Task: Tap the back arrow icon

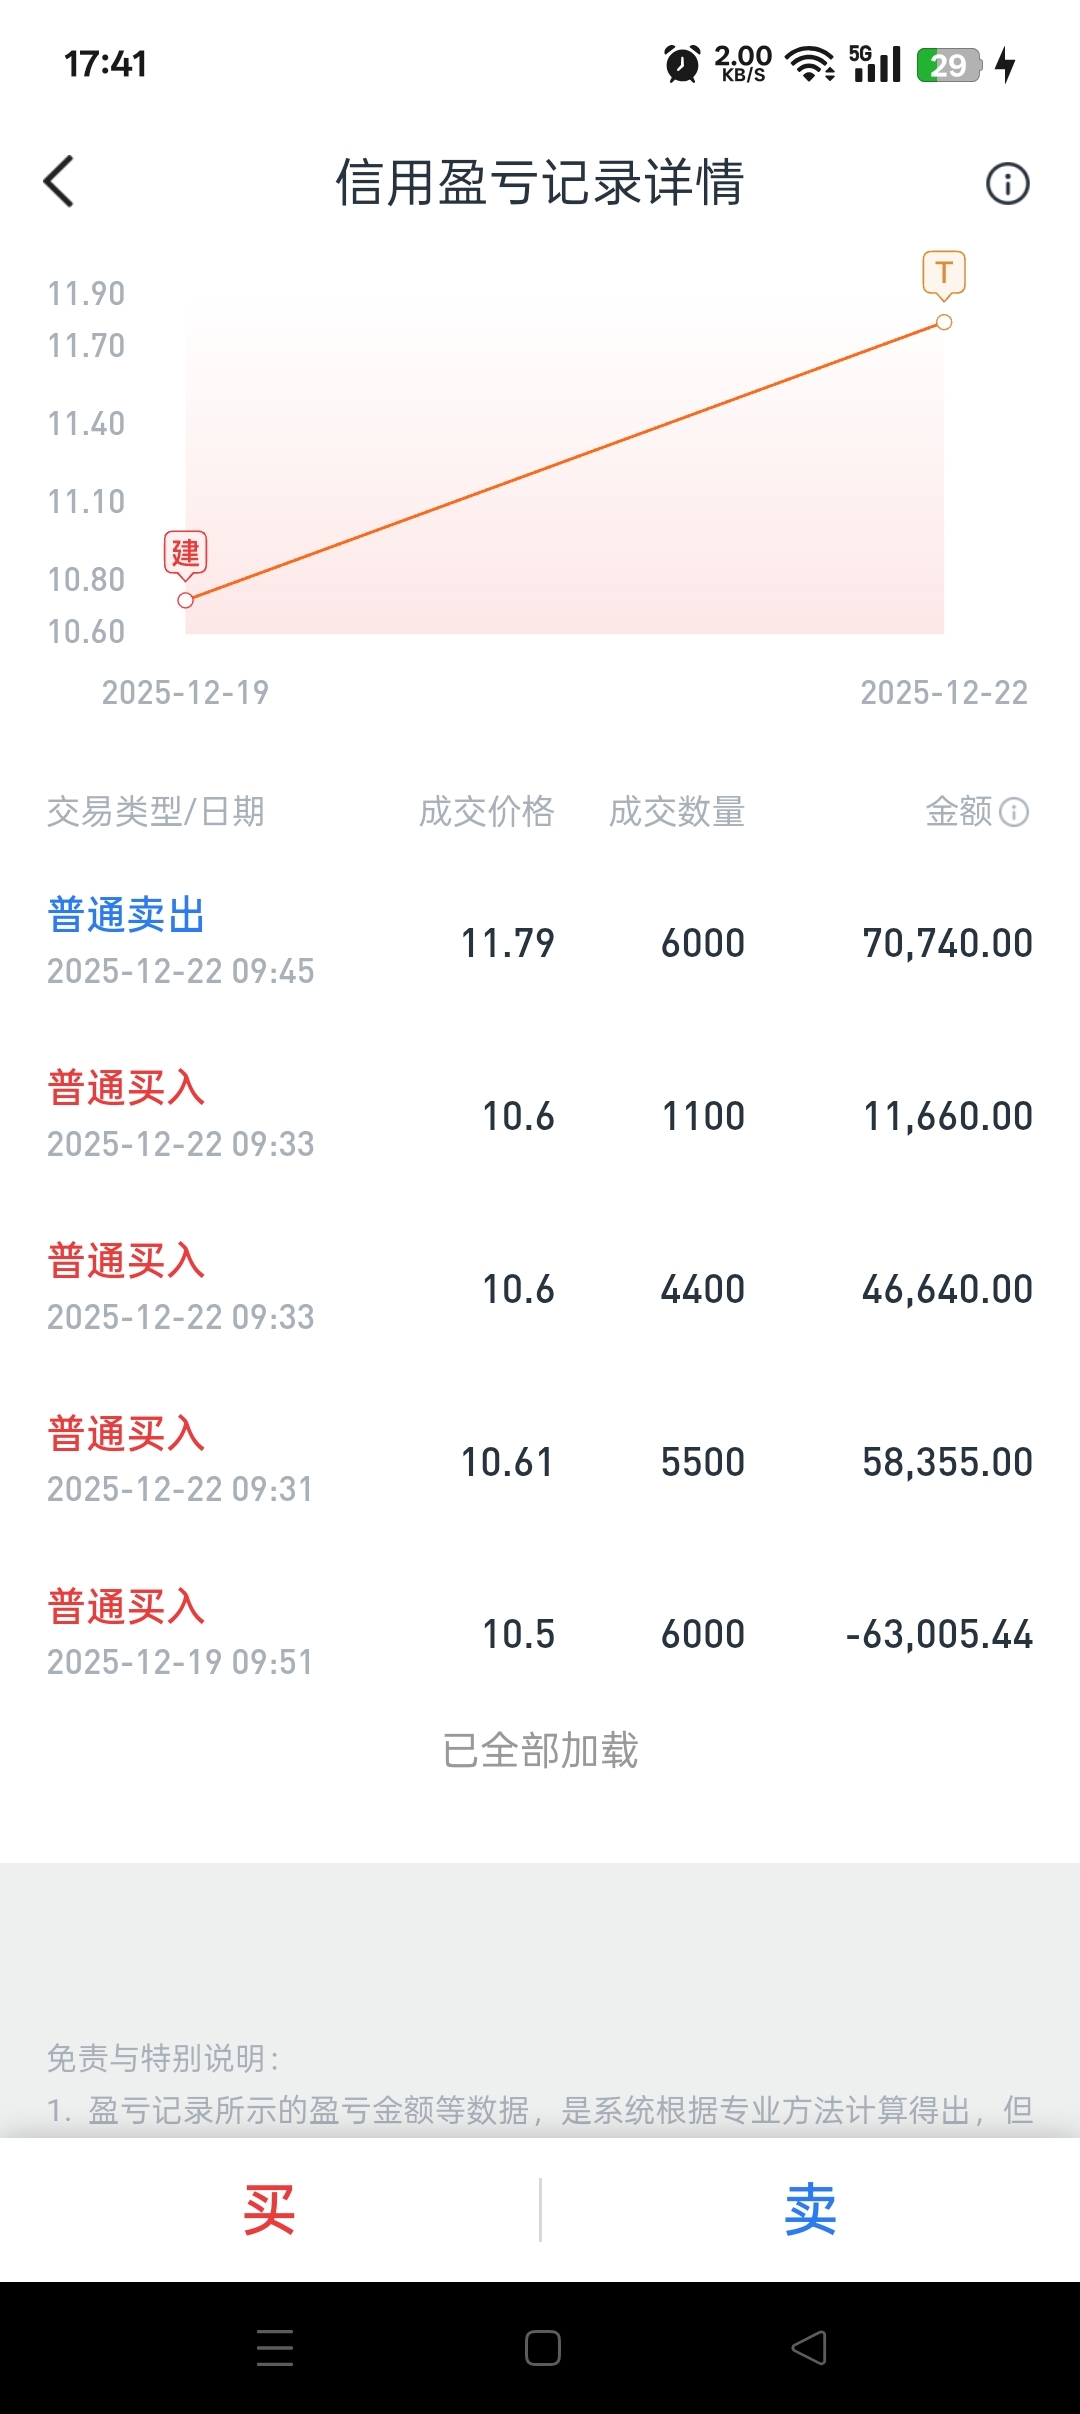Action: coord(59,182)
